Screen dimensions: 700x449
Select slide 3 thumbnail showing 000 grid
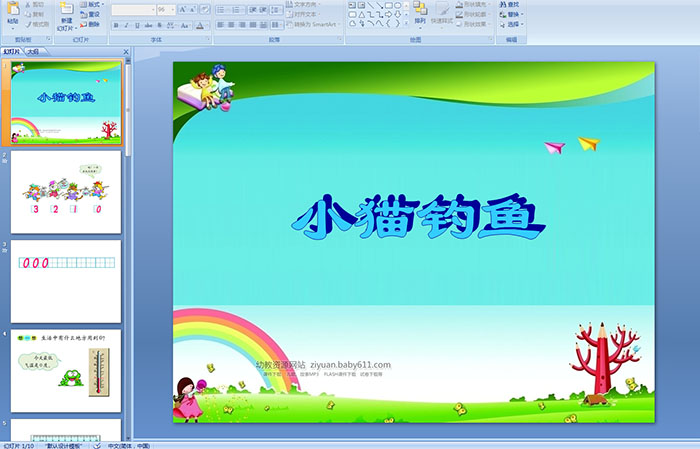tap(66, 281)
